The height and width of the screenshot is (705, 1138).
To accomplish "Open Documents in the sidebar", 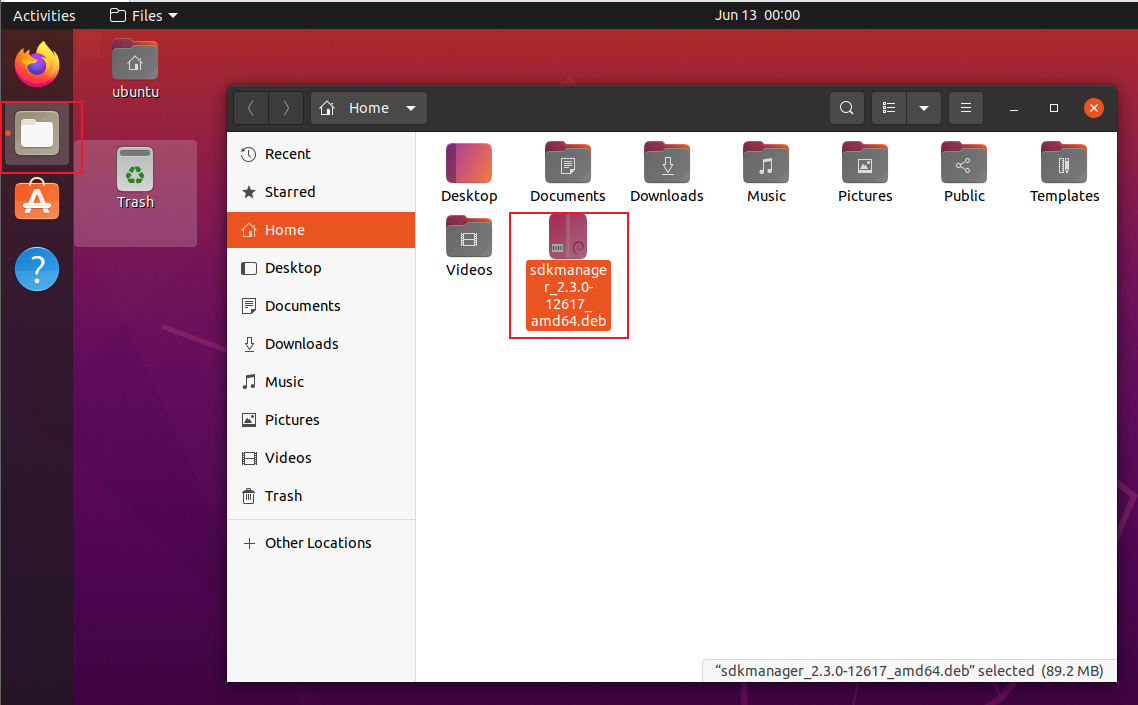I will 321,306.
